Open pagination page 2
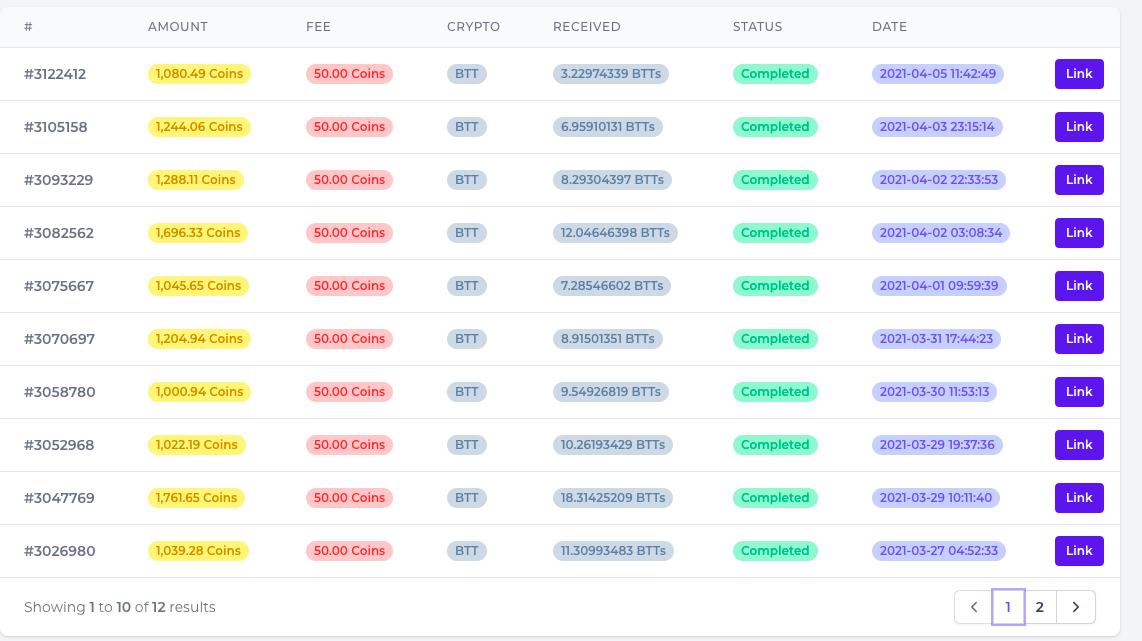 pyautogui.click(x=1040, y=607)
